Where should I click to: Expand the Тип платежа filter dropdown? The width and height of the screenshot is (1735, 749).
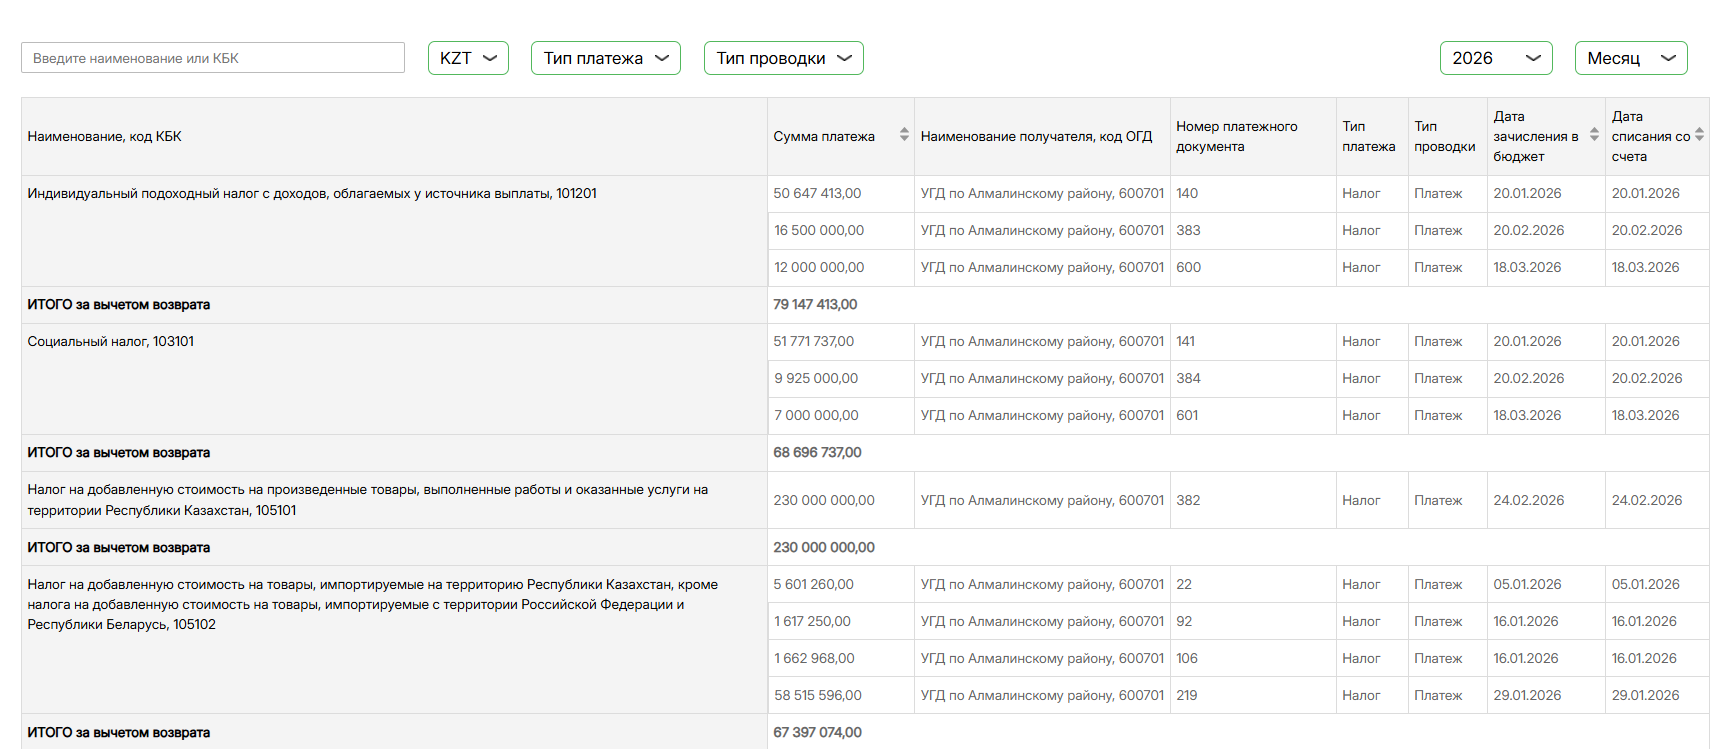(x=605, y=58)
